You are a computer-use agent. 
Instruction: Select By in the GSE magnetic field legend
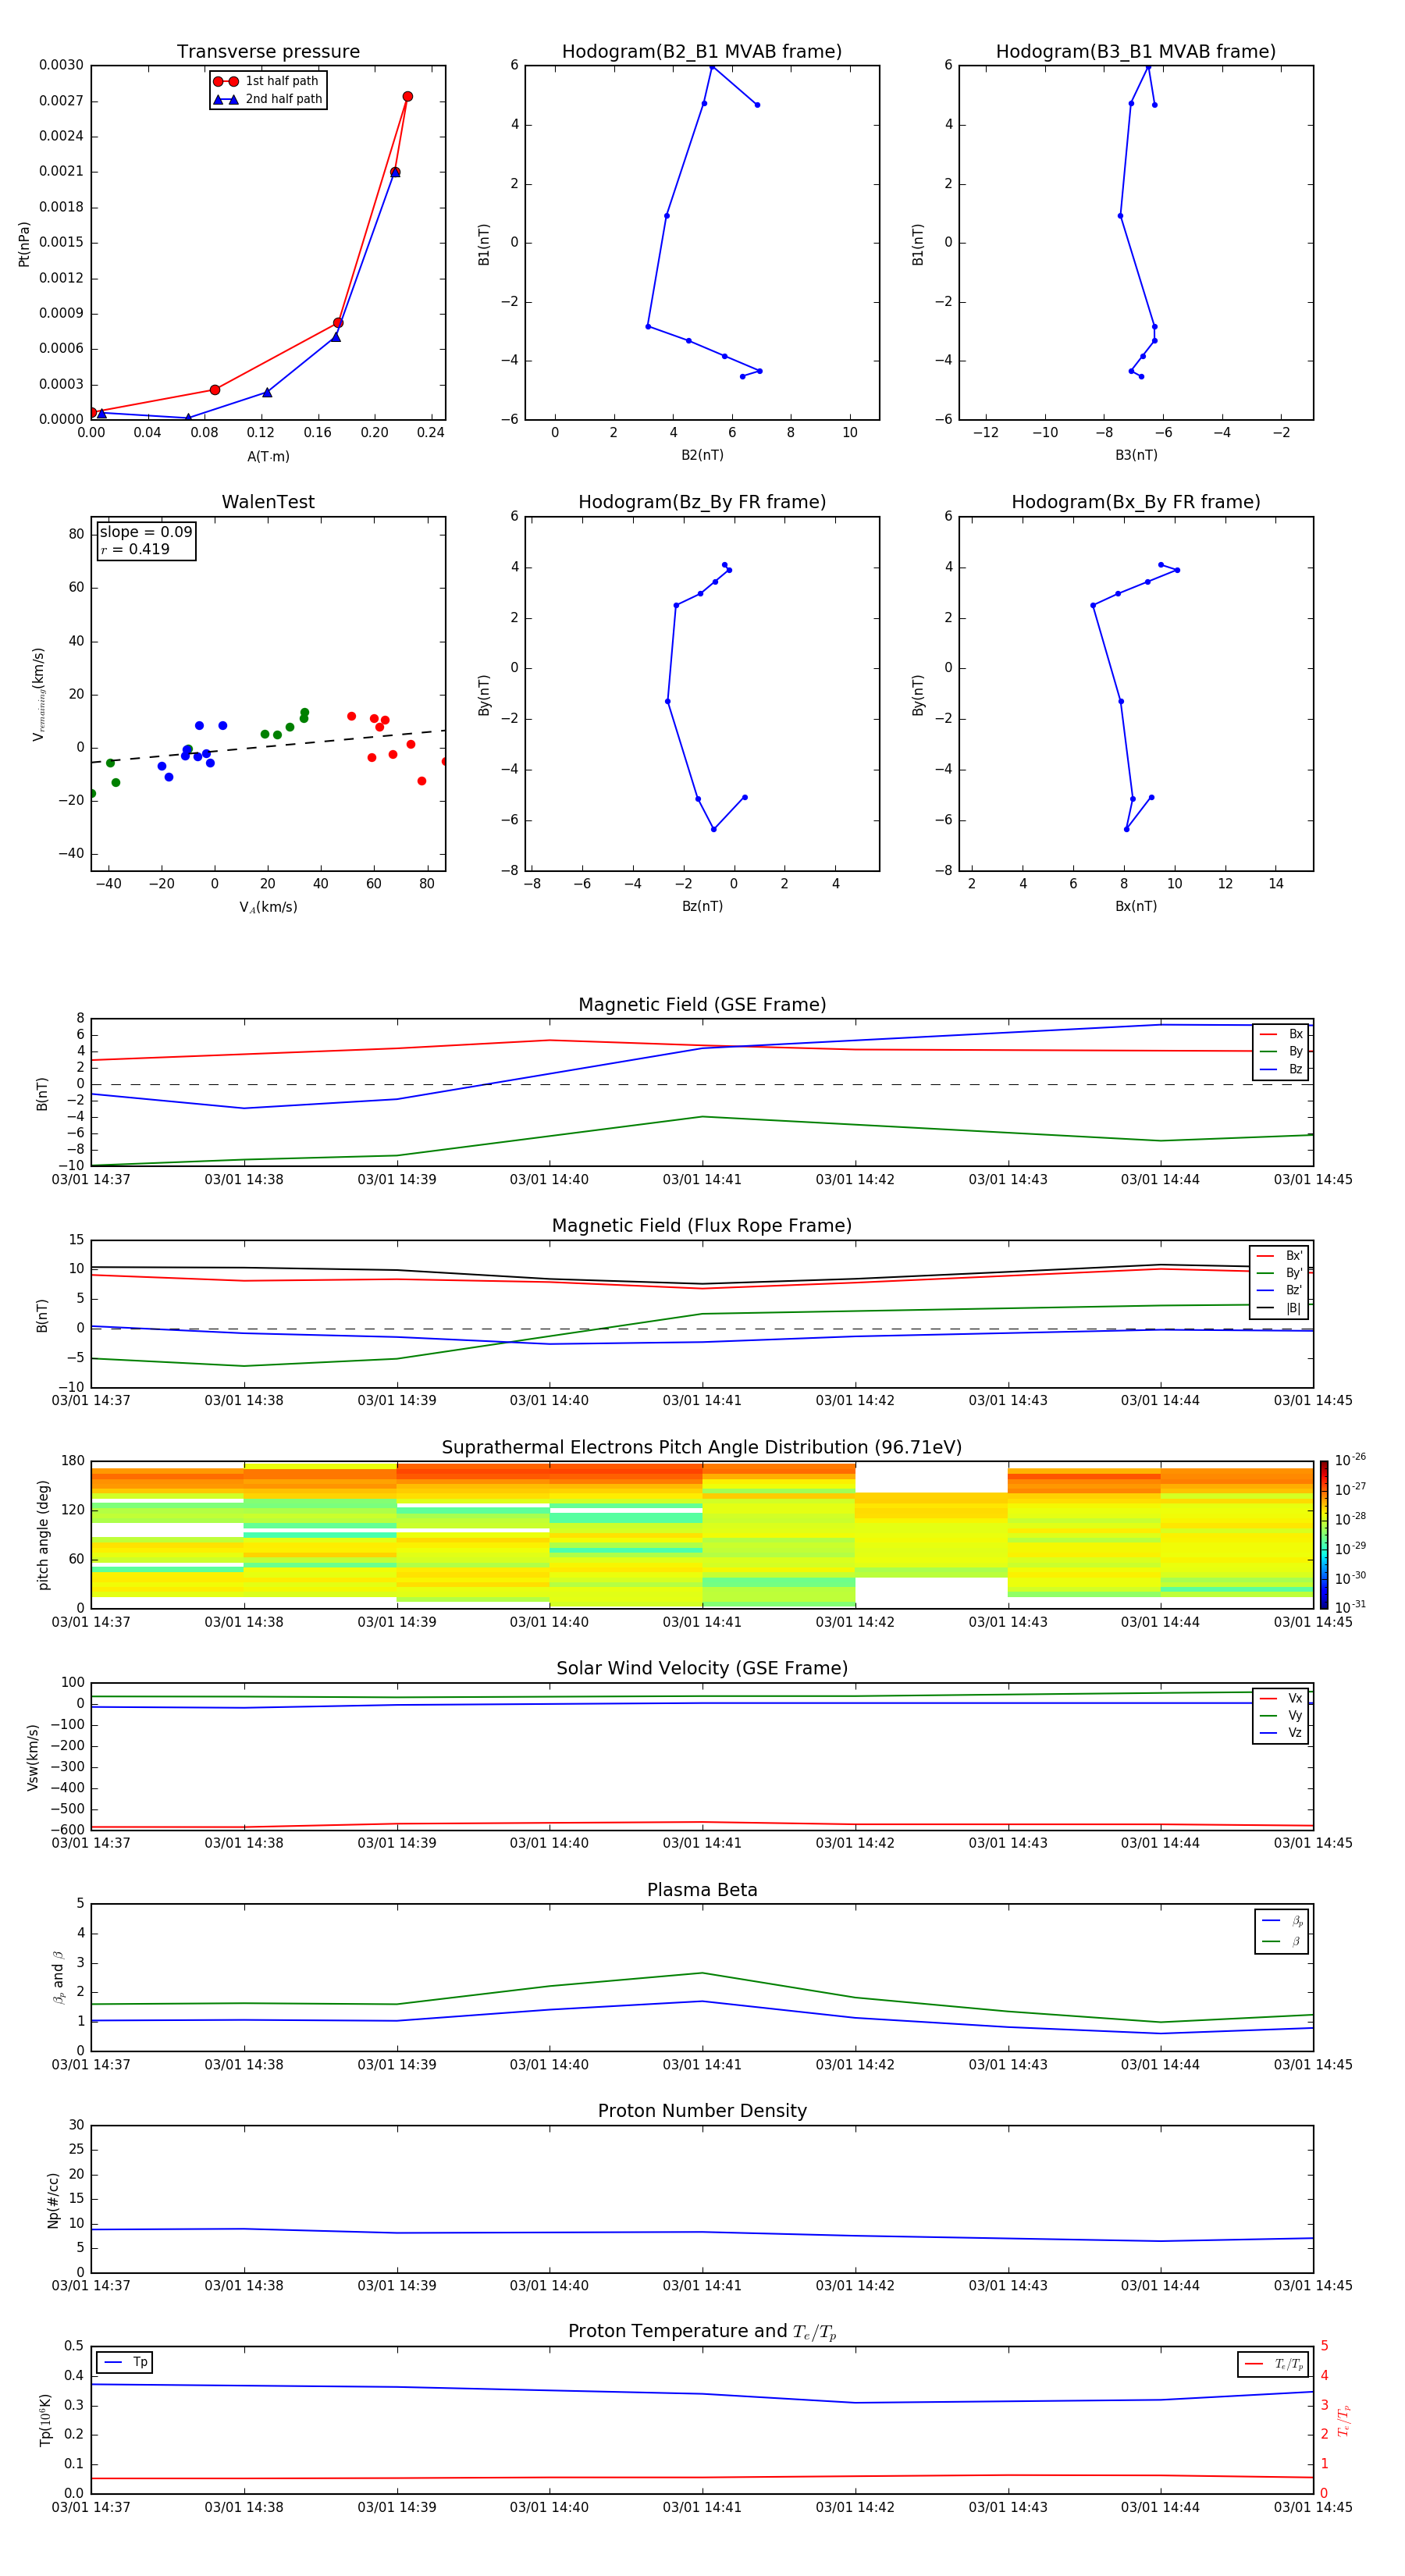point(1281,1051)
